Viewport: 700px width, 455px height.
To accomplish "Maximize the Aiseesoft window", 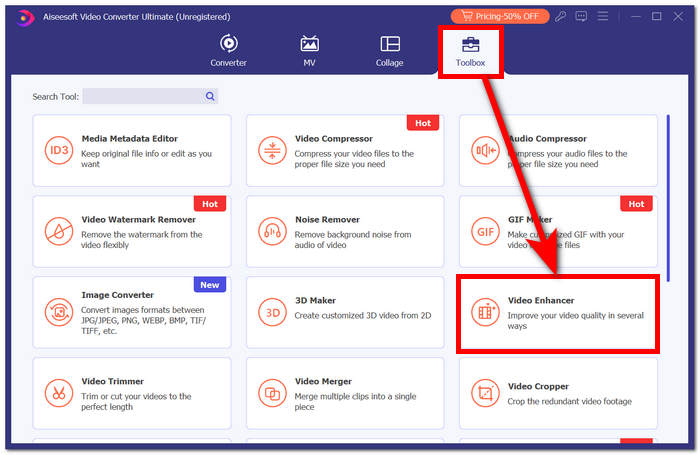I will pyautogui.click(x=656, y=17).
